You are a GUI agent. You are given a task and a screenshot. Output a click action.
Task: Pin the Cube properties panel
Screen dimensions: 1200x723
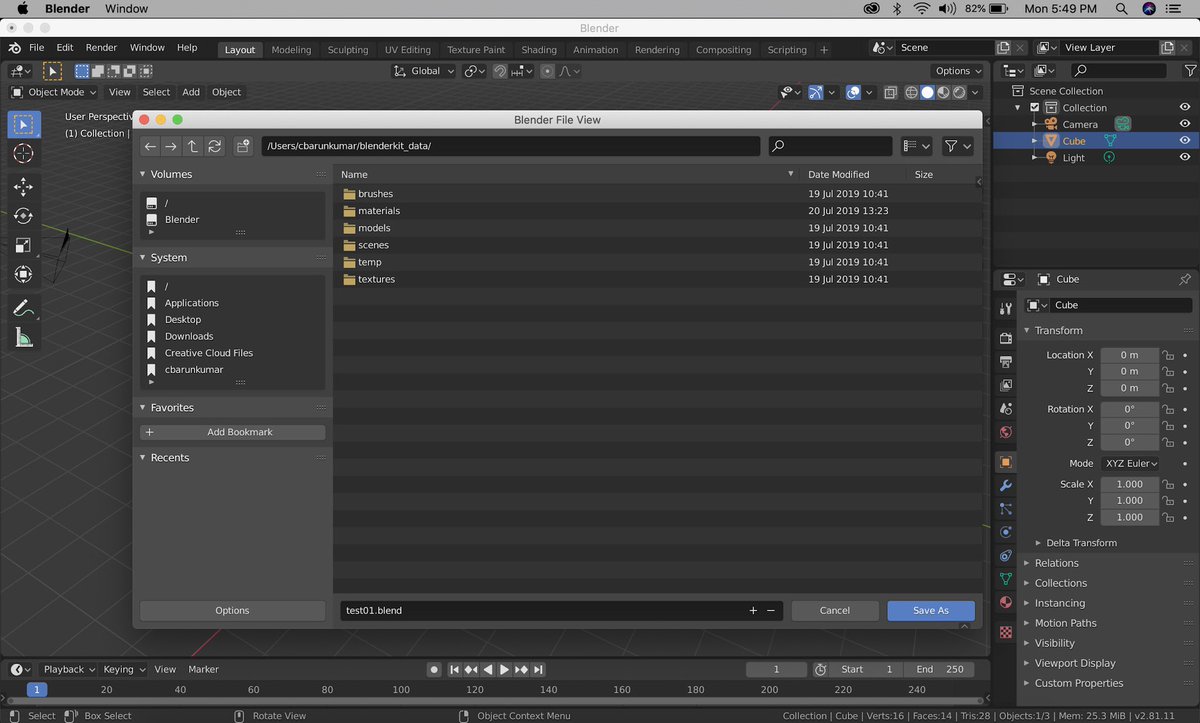[x=1185, y=279]
